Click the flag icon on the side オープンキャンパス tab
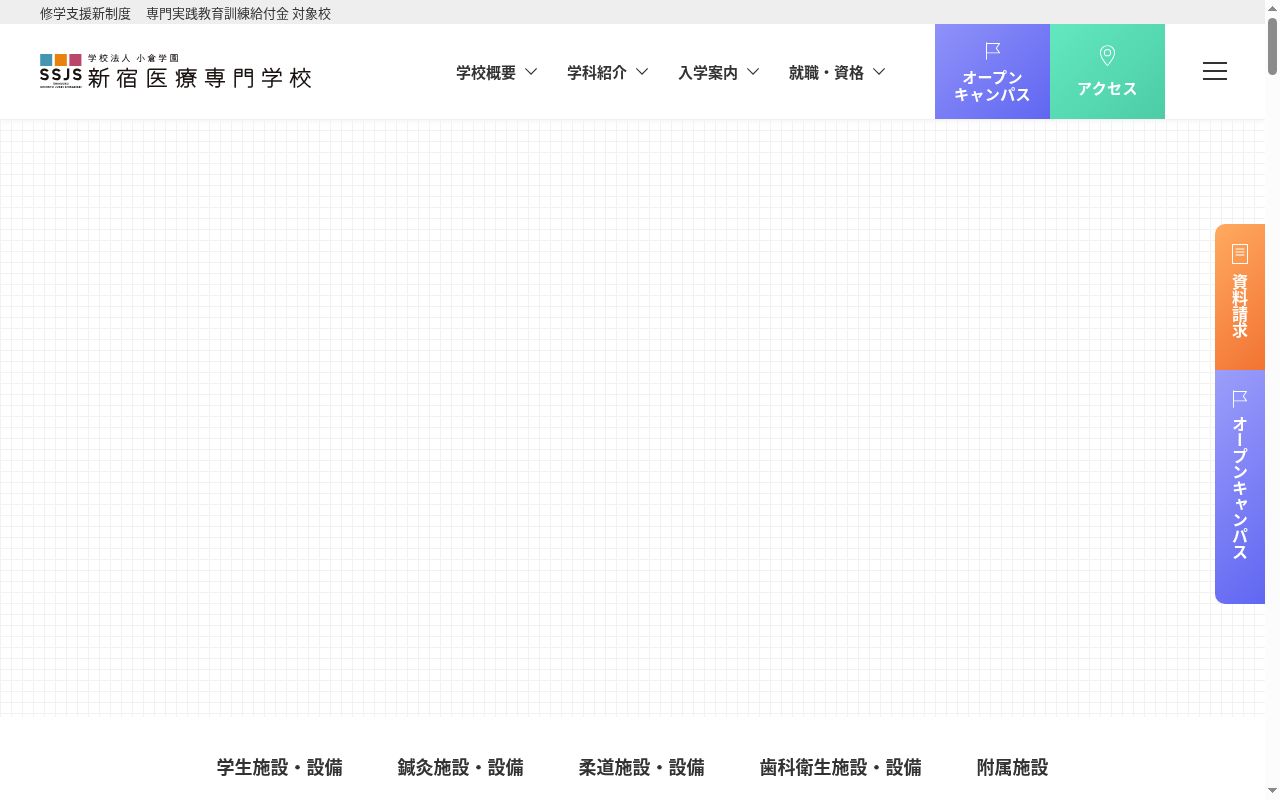Image resolution: width=1280 pixels, height=800 pixels. (1240, 399)
